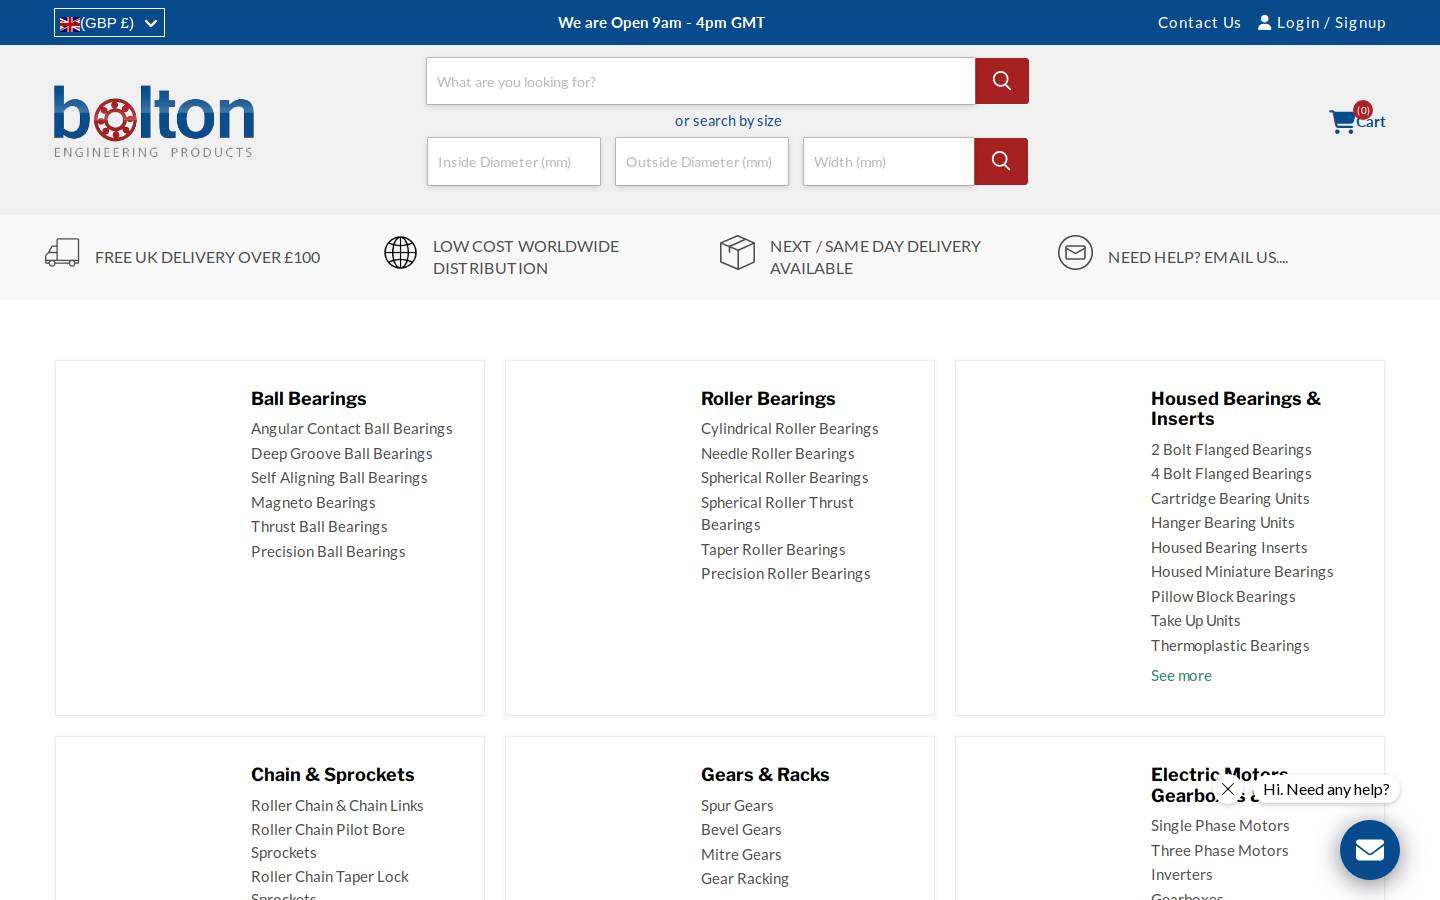Open Thrust Ball Bearings link

point(319,526)
